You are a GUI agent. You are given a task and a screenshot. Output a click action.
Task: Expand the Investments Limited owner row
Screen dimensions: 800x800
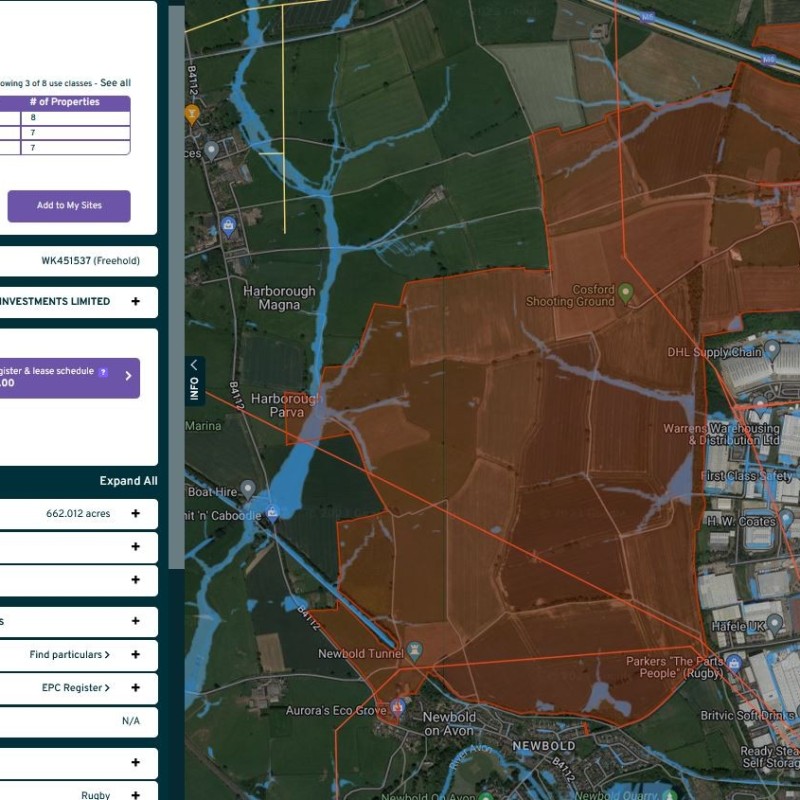[x=135, y=301]
